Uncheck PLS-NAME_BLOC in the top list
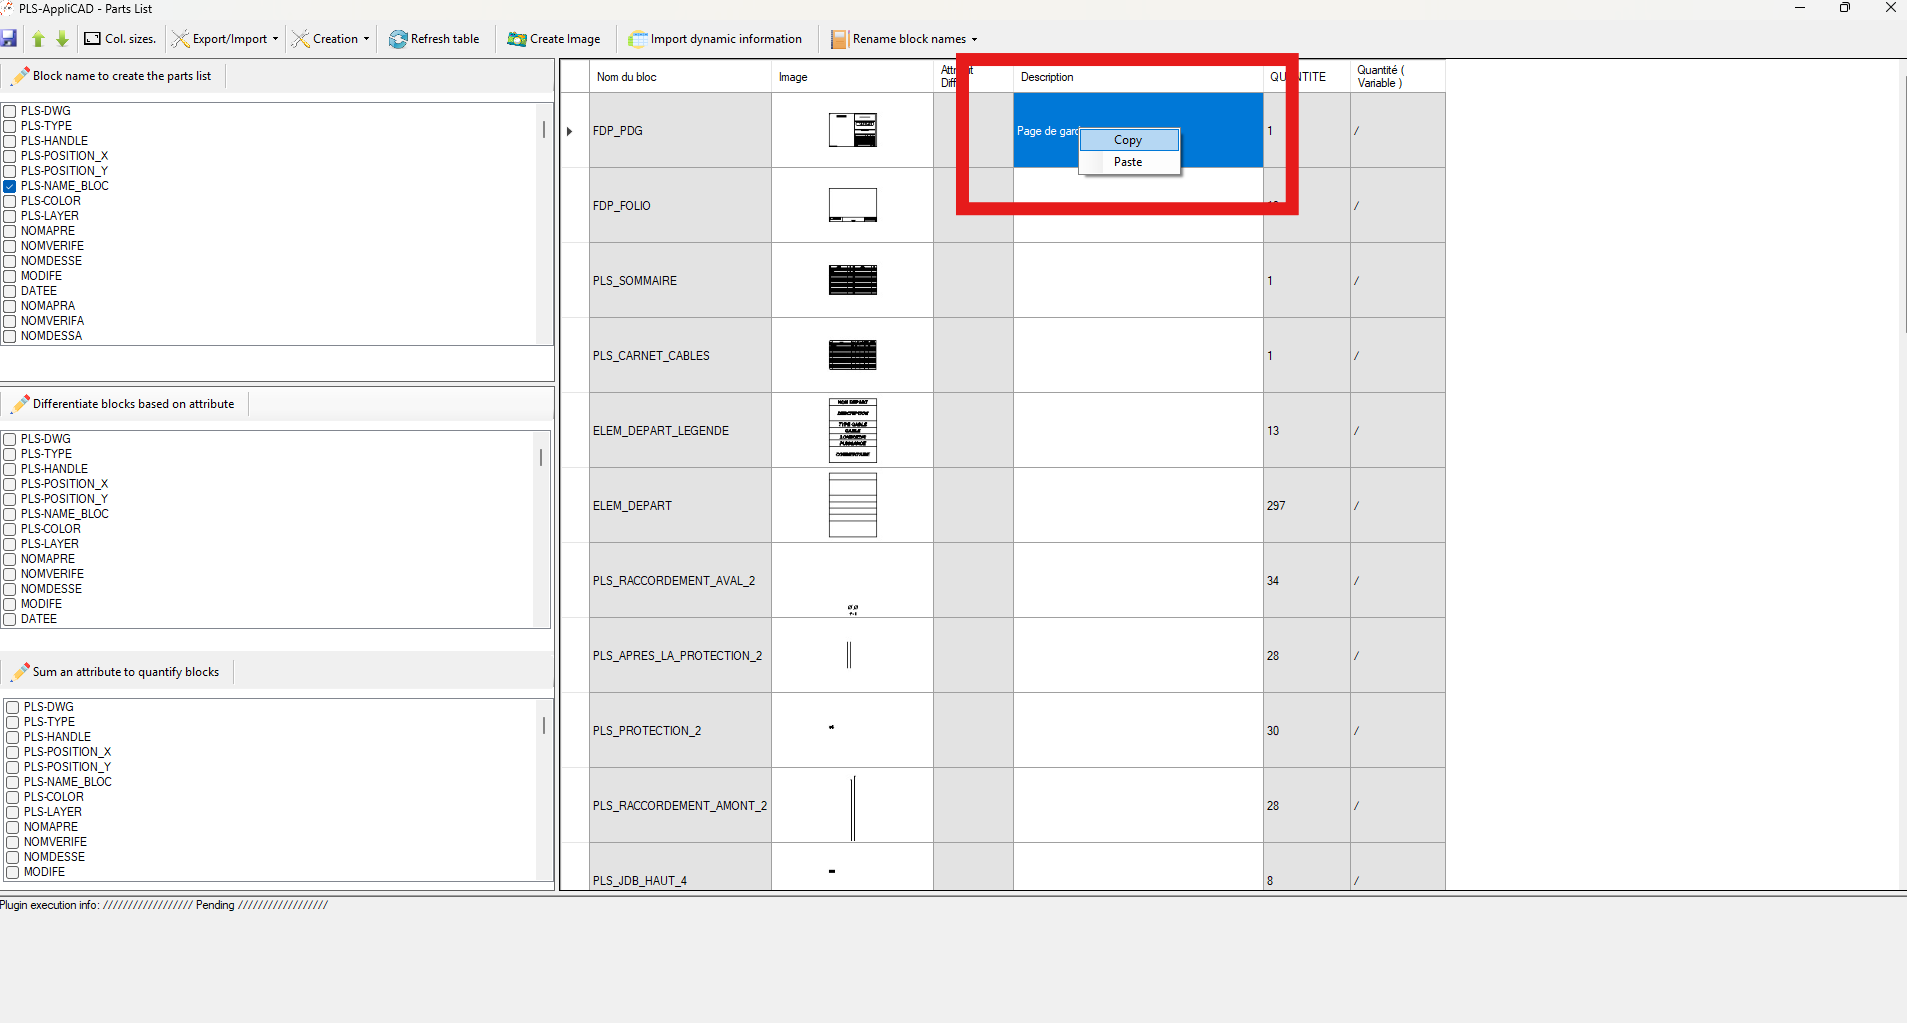 click(x=10, y=186)
